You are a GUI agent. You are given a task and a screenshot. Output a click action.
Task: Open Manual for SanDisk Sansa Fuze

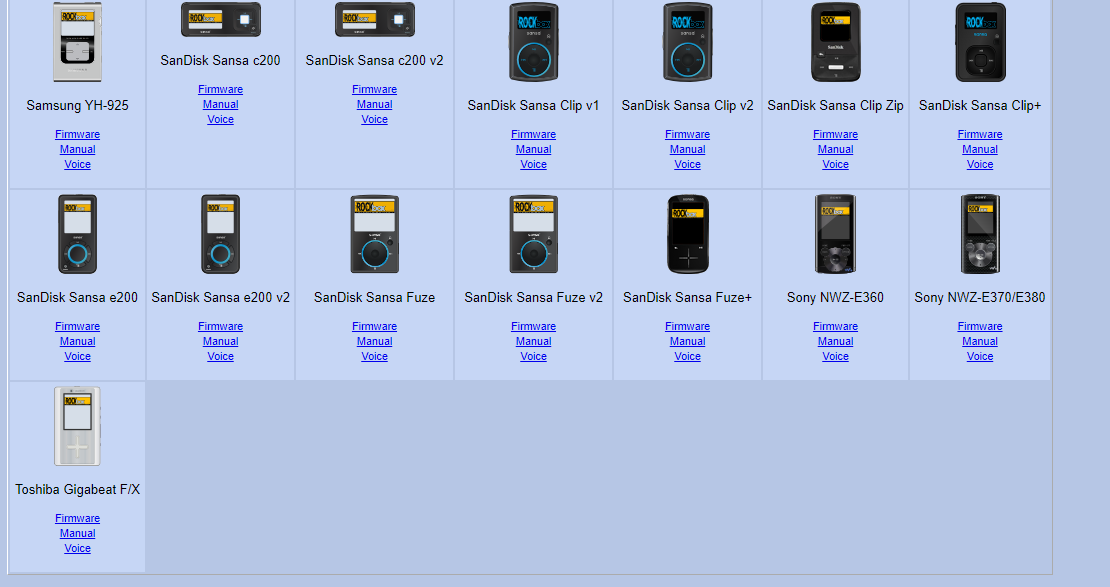[374, 341]
